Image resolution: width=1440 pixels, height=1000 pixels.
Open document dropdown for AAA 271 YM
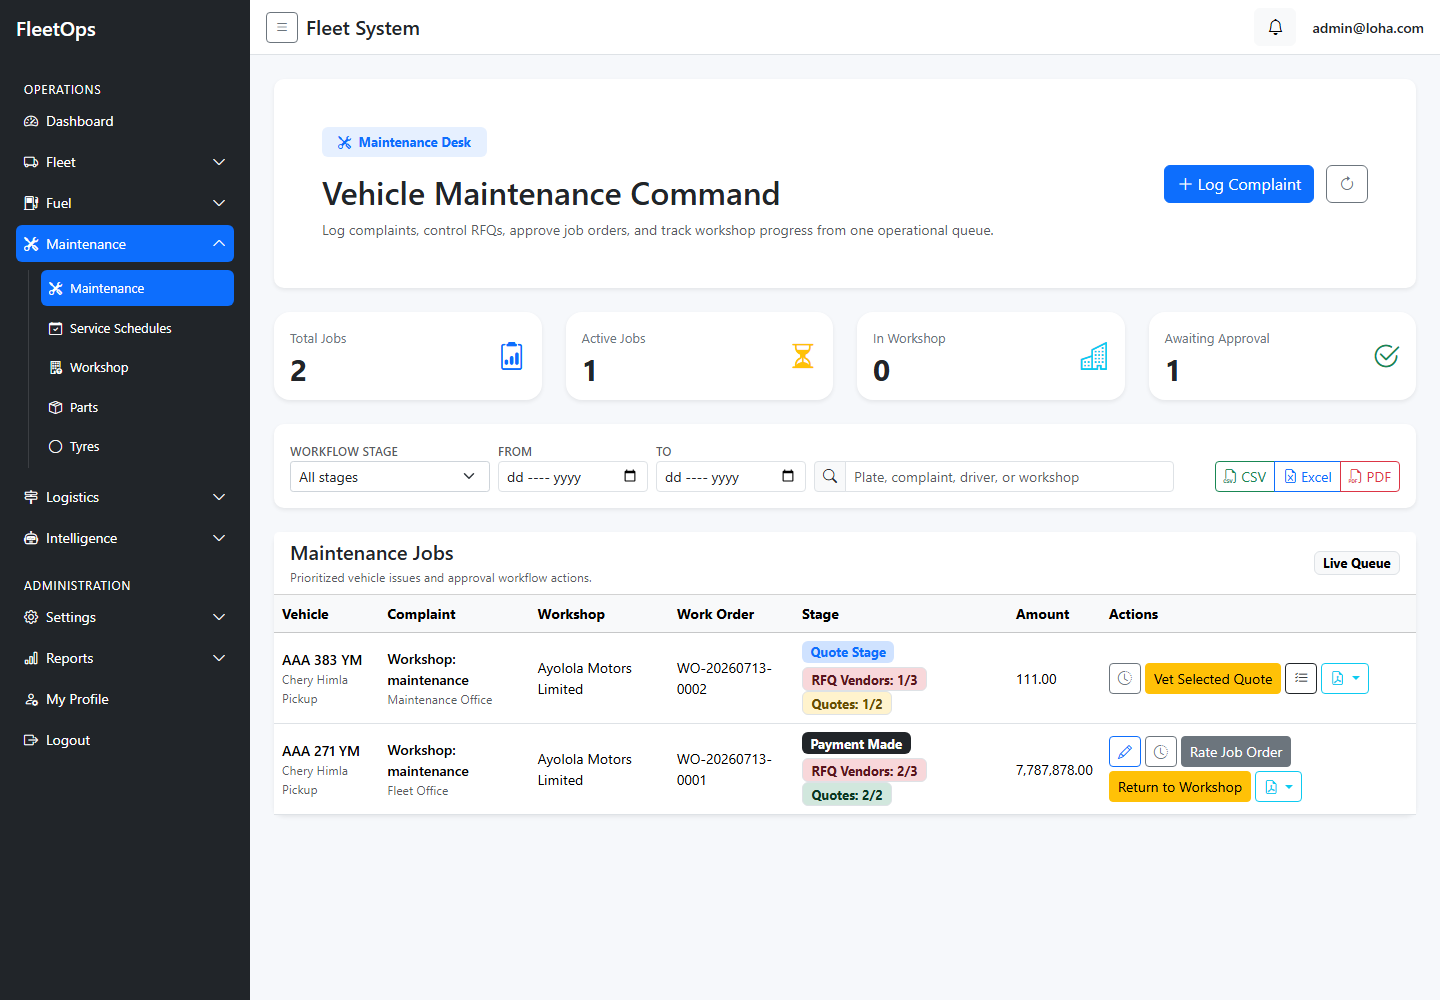click(x=1278, y=787)
